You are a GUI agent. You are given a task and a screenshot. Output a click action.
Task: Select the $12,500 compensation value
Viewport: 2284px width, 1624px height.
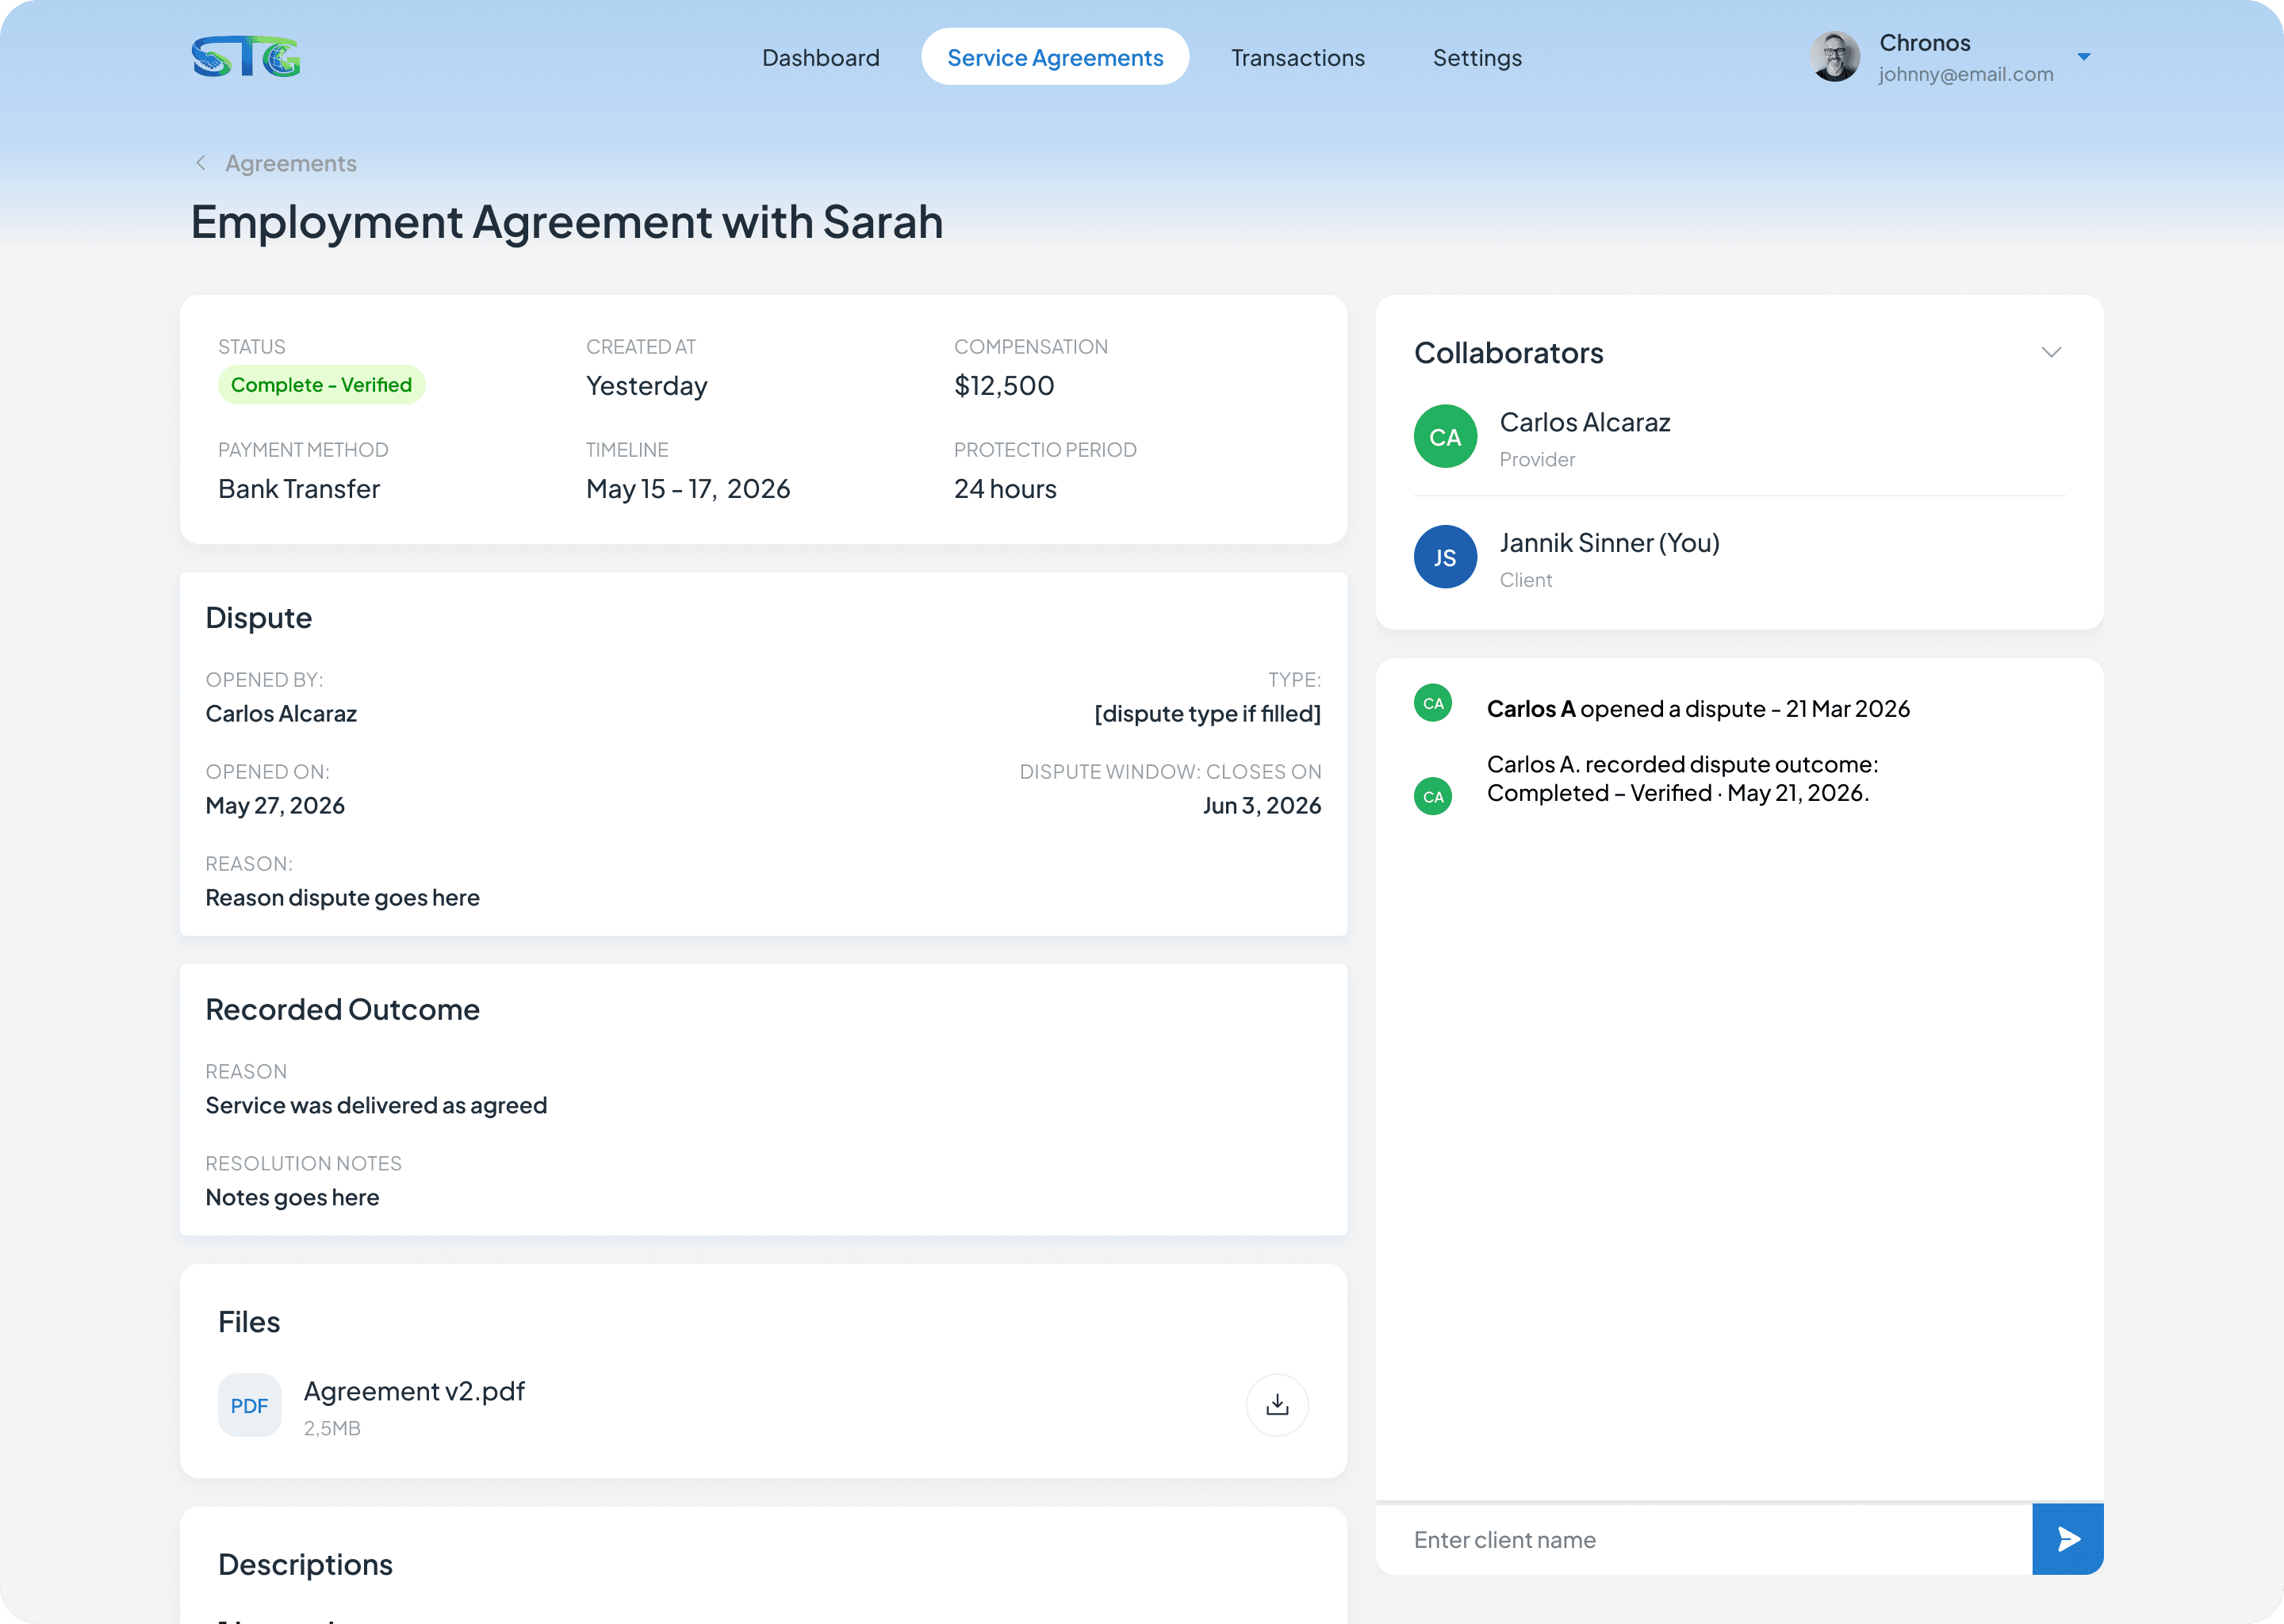coord(1004,386)
